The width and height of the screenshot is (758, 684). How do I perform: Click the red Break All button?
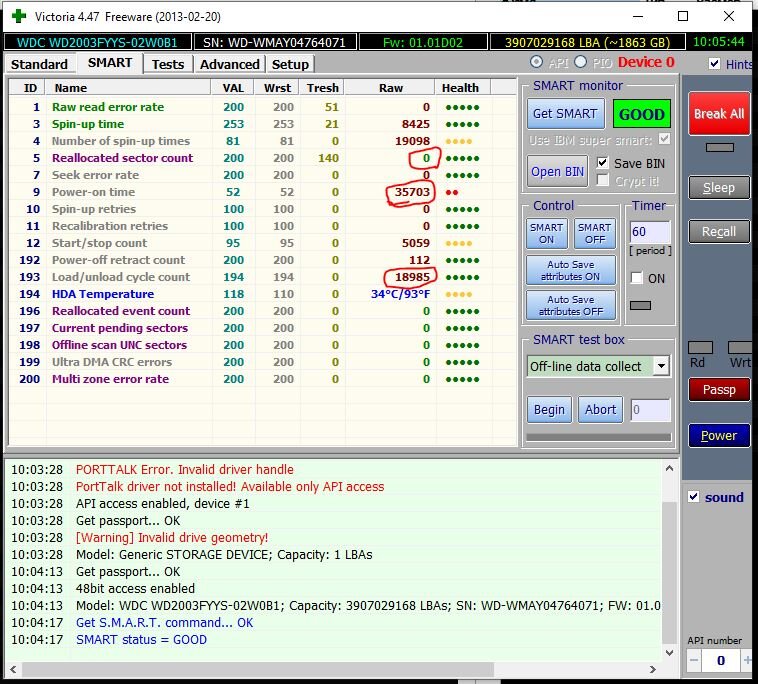[719, 114]
